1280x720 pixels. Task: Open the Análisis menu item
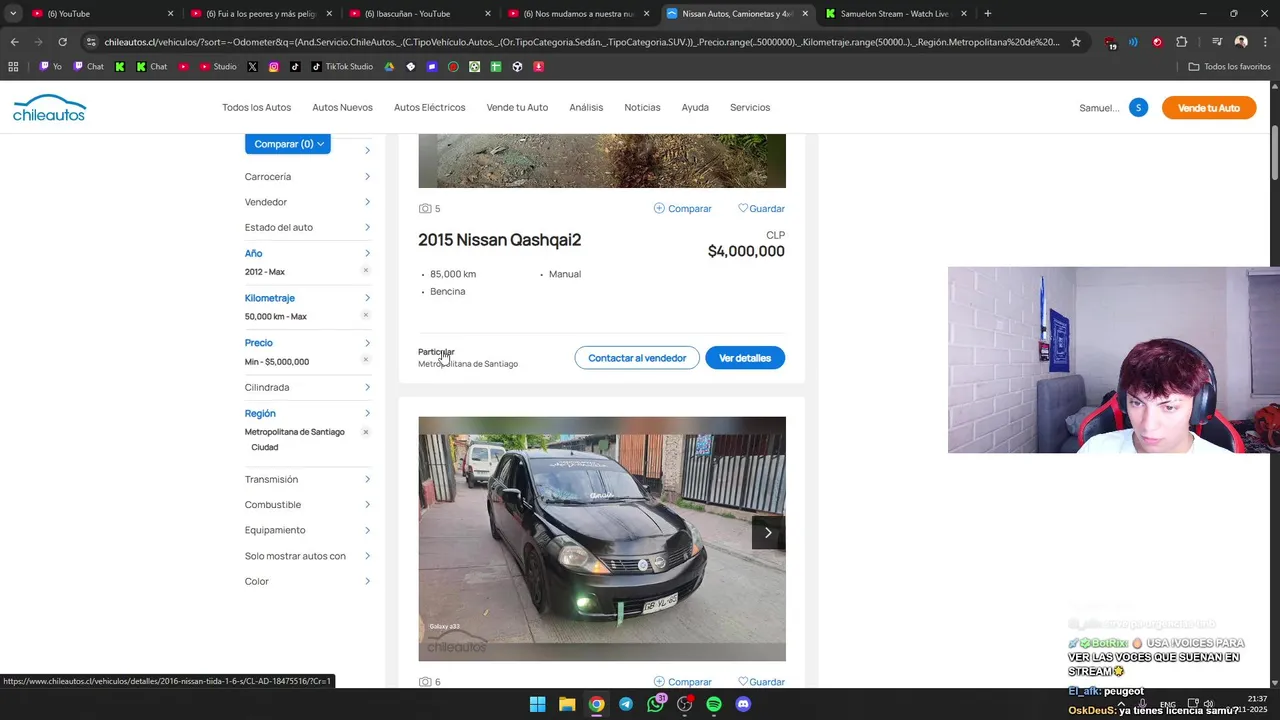pos(586,108)
